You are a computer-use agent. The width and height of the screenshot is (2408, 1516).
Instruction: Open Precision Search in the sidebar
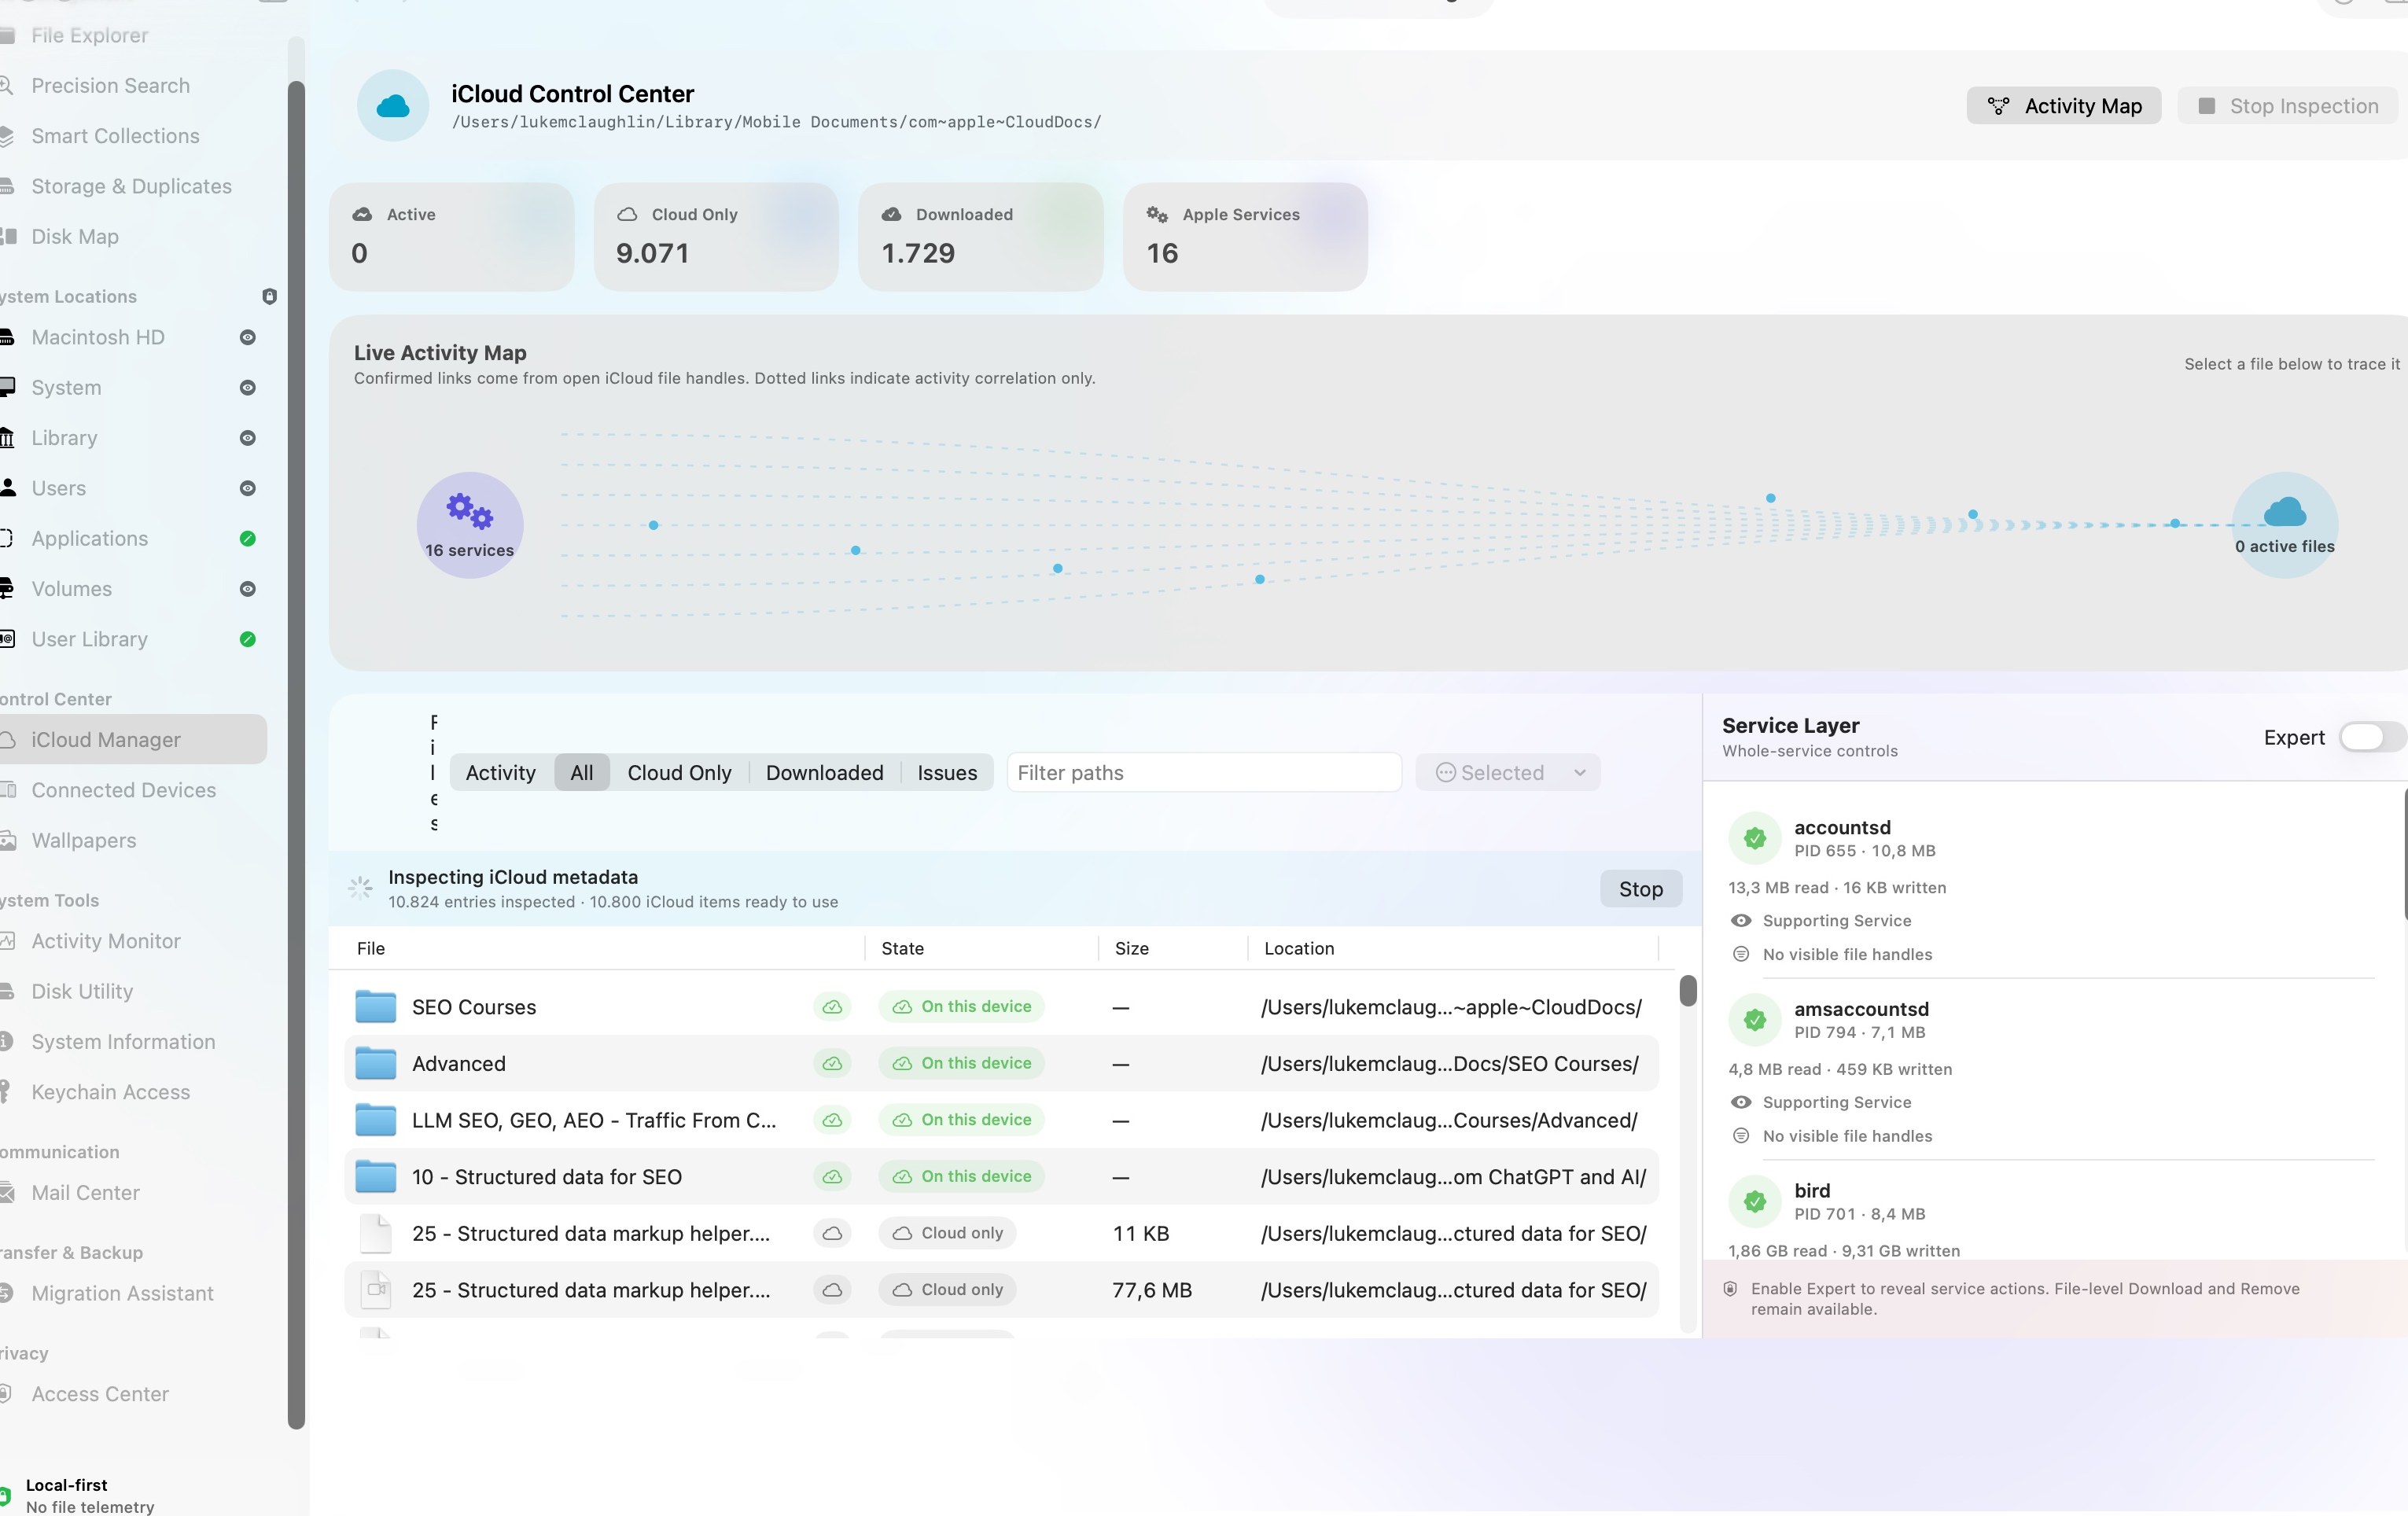tap(110, 85)
